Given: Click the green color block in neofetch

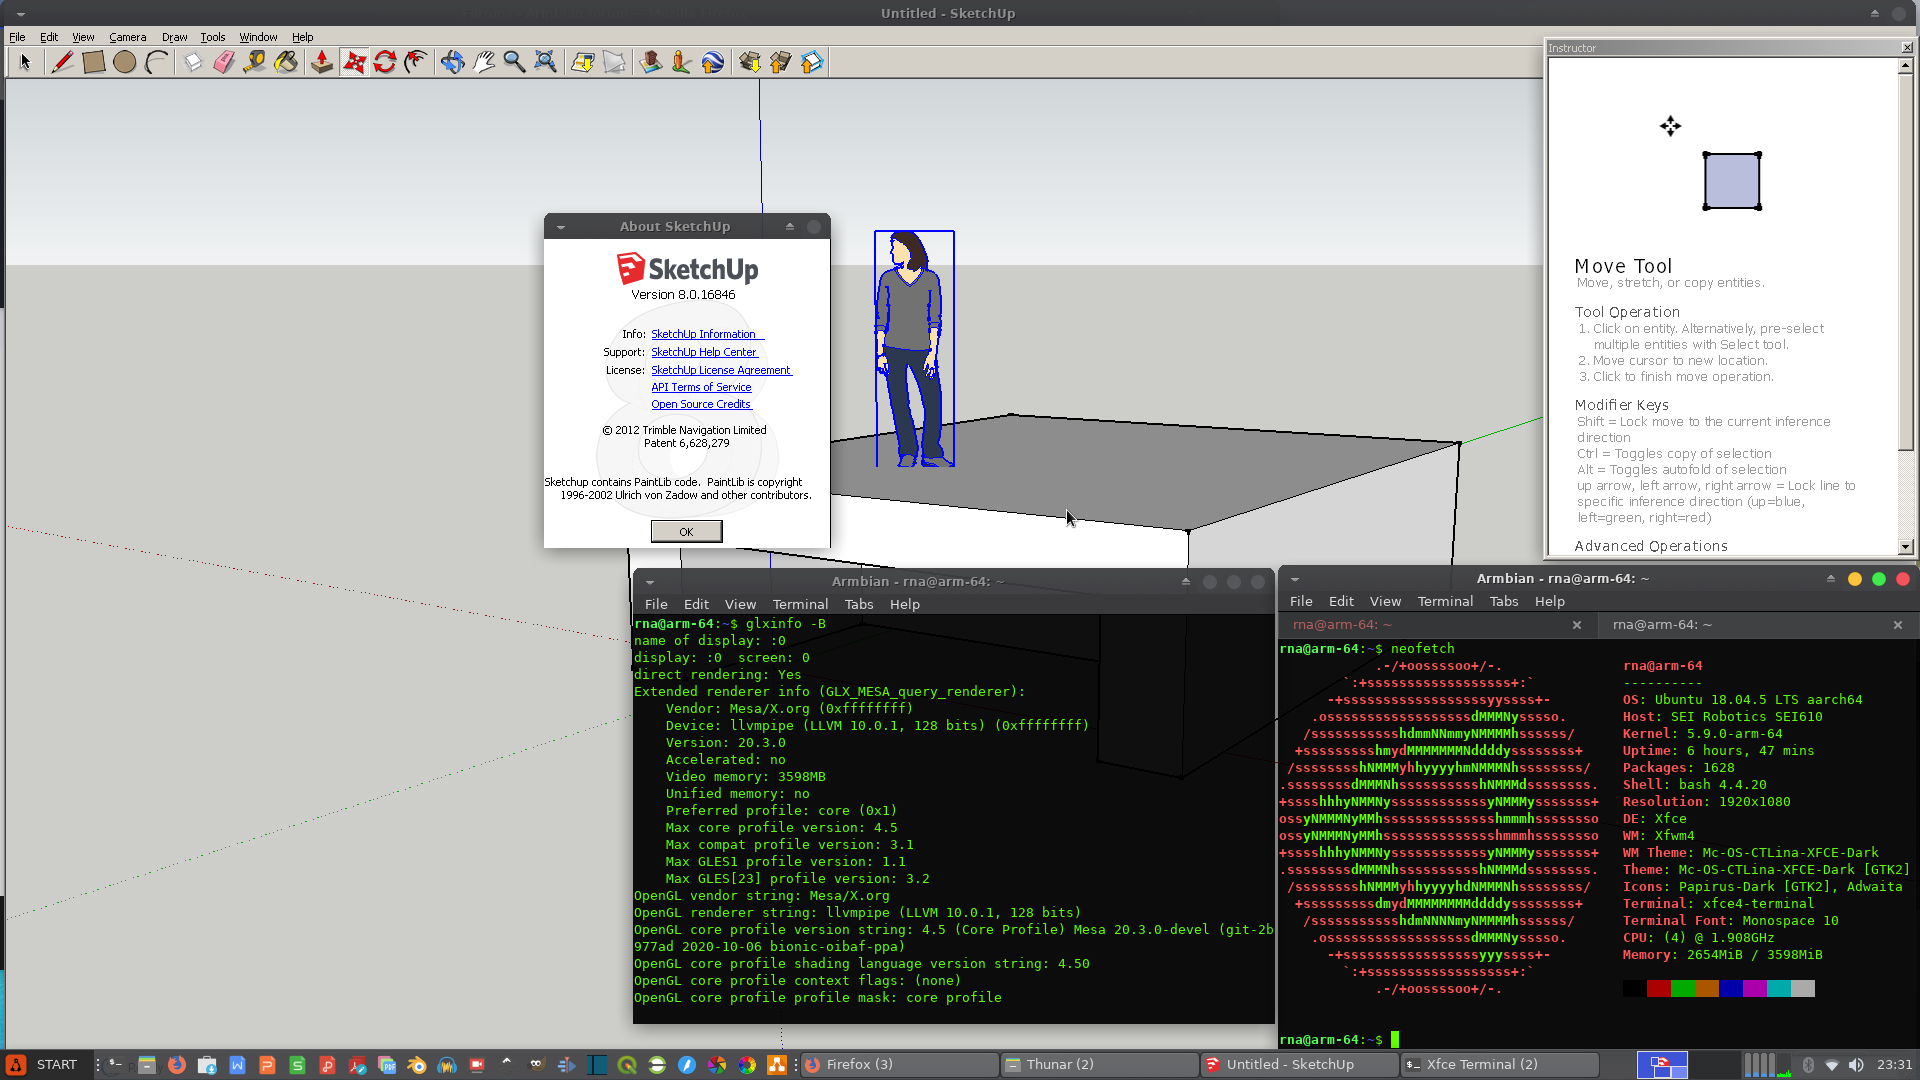Looking at the screenshot, I should point(1682,989).
